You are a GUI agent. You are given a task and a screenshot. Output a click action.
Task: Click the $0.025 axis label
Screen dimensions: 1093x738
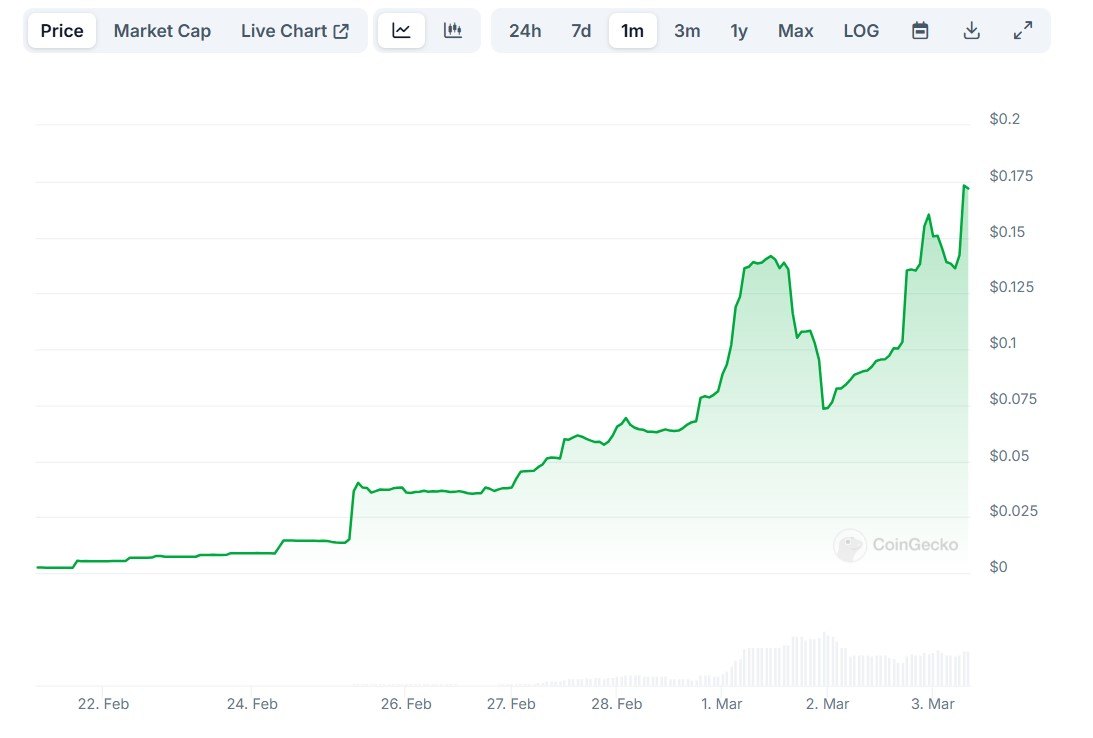1014,511
